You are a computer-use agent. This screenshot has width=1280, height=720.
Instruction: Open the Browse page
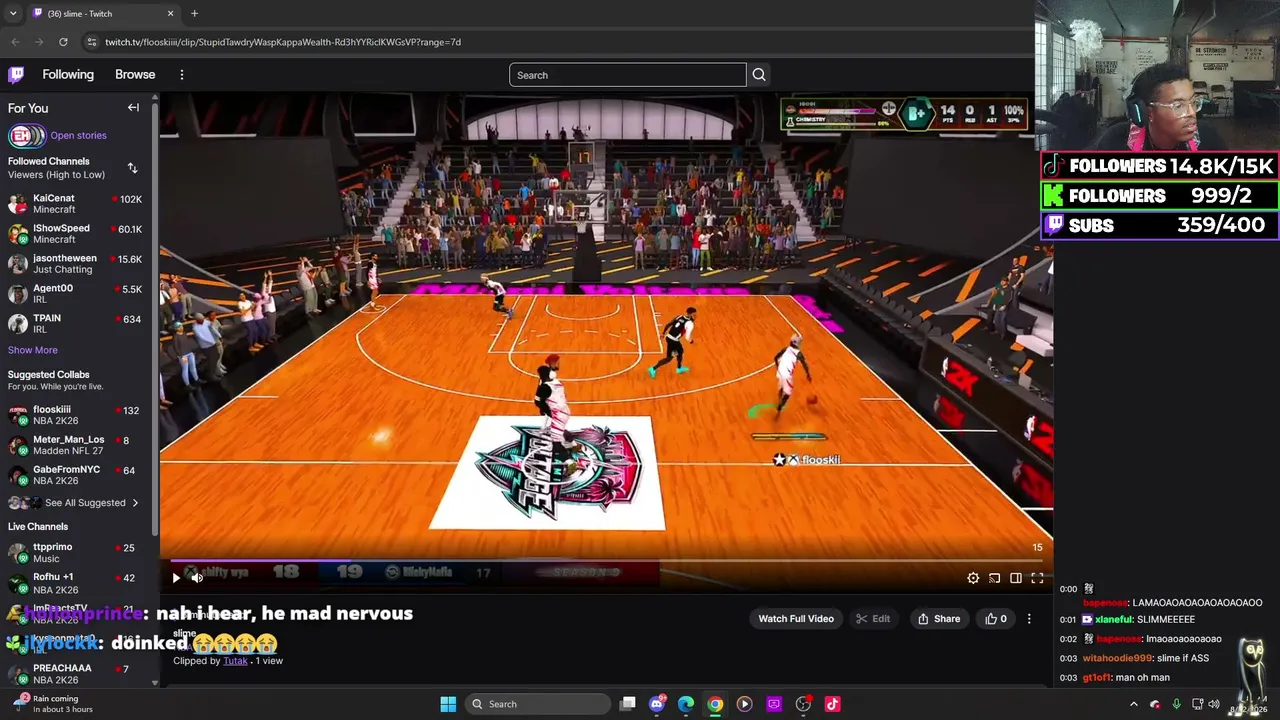click(x=135, y=75)
